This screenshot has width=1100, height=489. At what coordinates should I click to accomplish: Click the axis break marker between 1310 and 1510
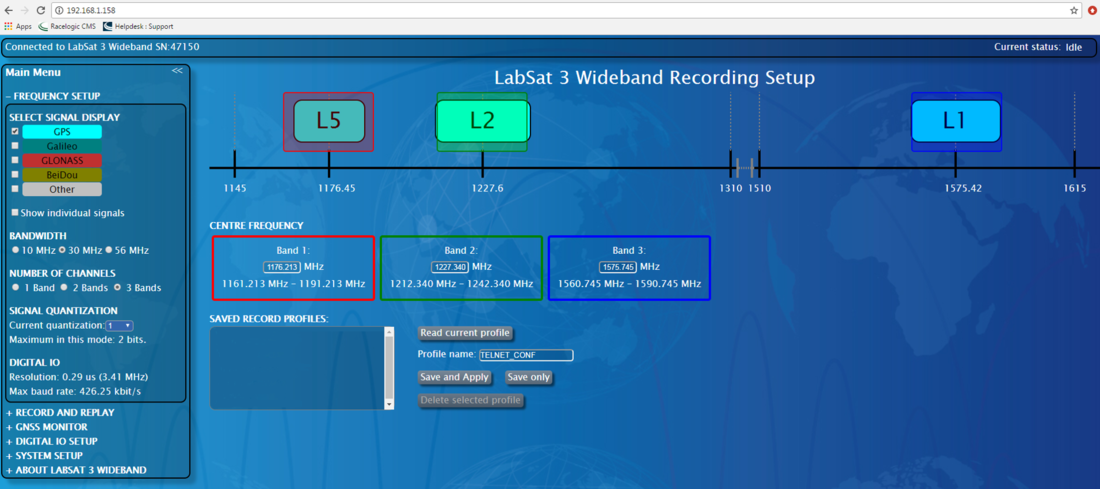(744, 168)
